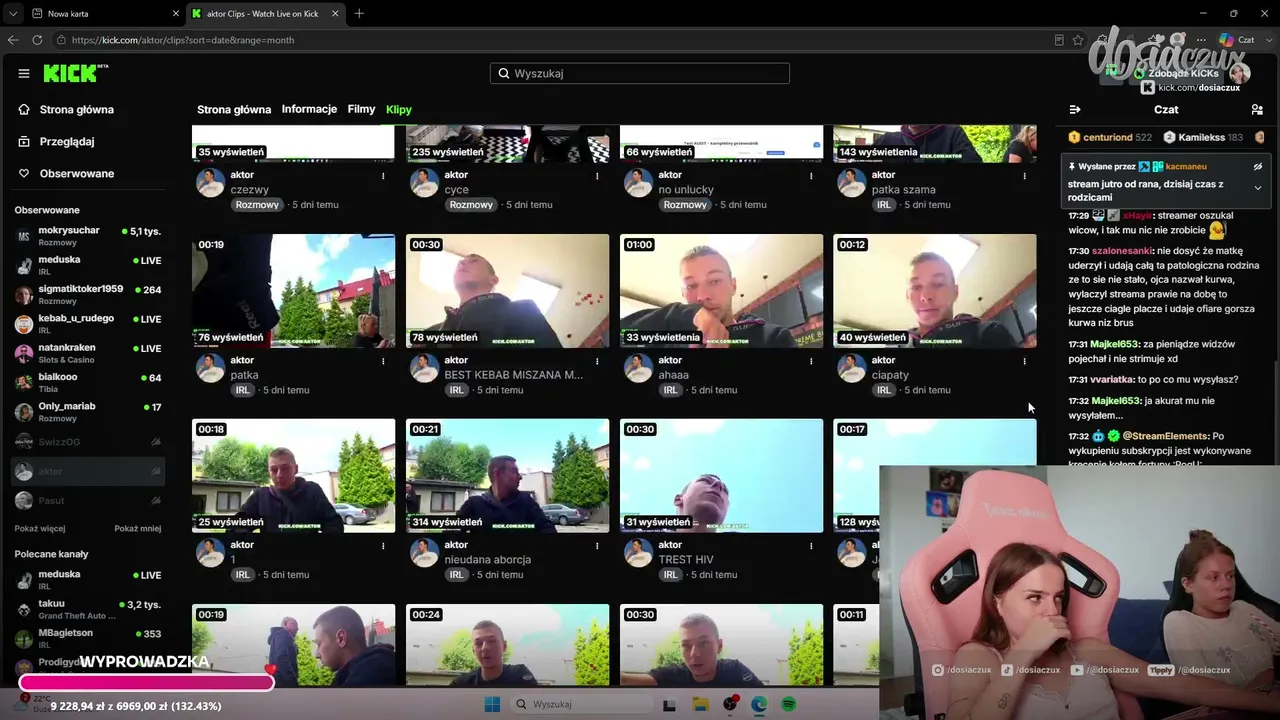Open options for the 'ciapaty' clip
1280x720 pixels.
tap(1024, 361)
